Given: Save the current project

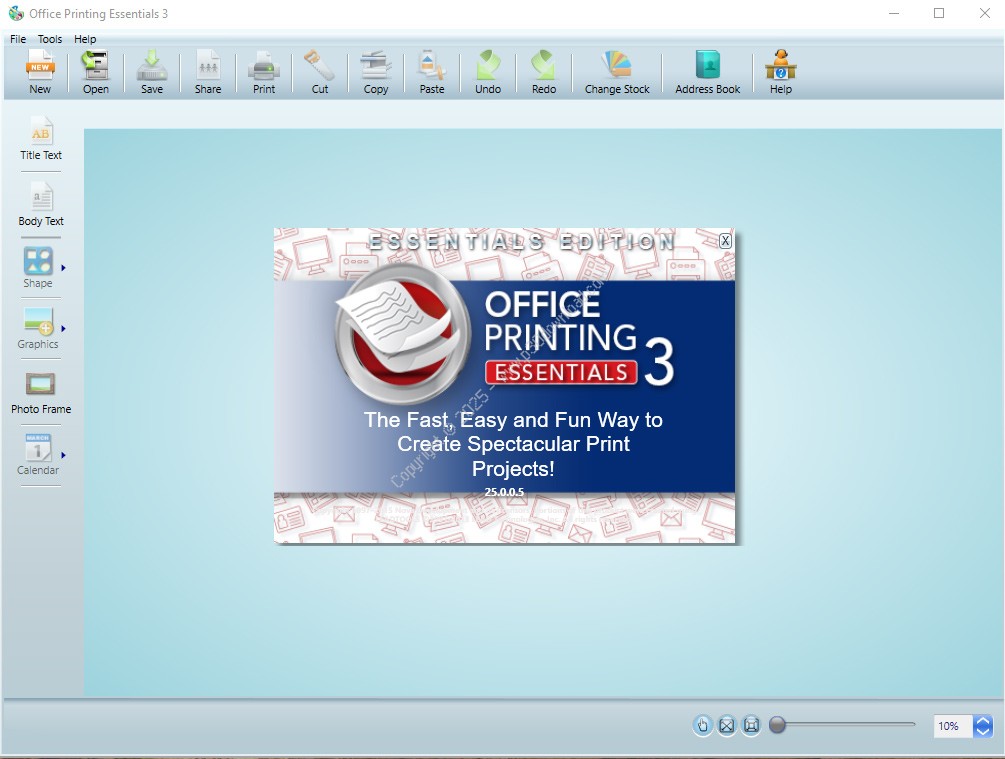Looking at the screenshot, I should (x=152, y=72).
